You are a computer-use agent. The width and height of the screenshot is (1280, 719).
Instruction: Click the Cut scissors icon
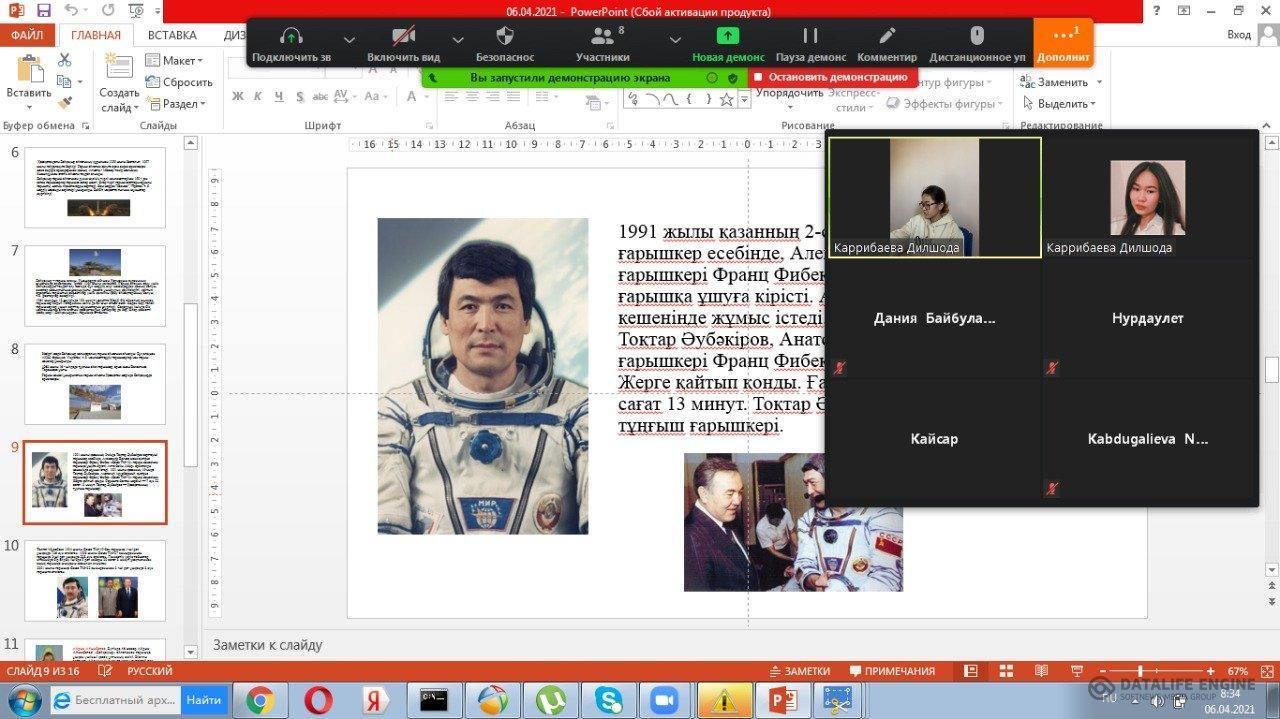click(65, 60)
